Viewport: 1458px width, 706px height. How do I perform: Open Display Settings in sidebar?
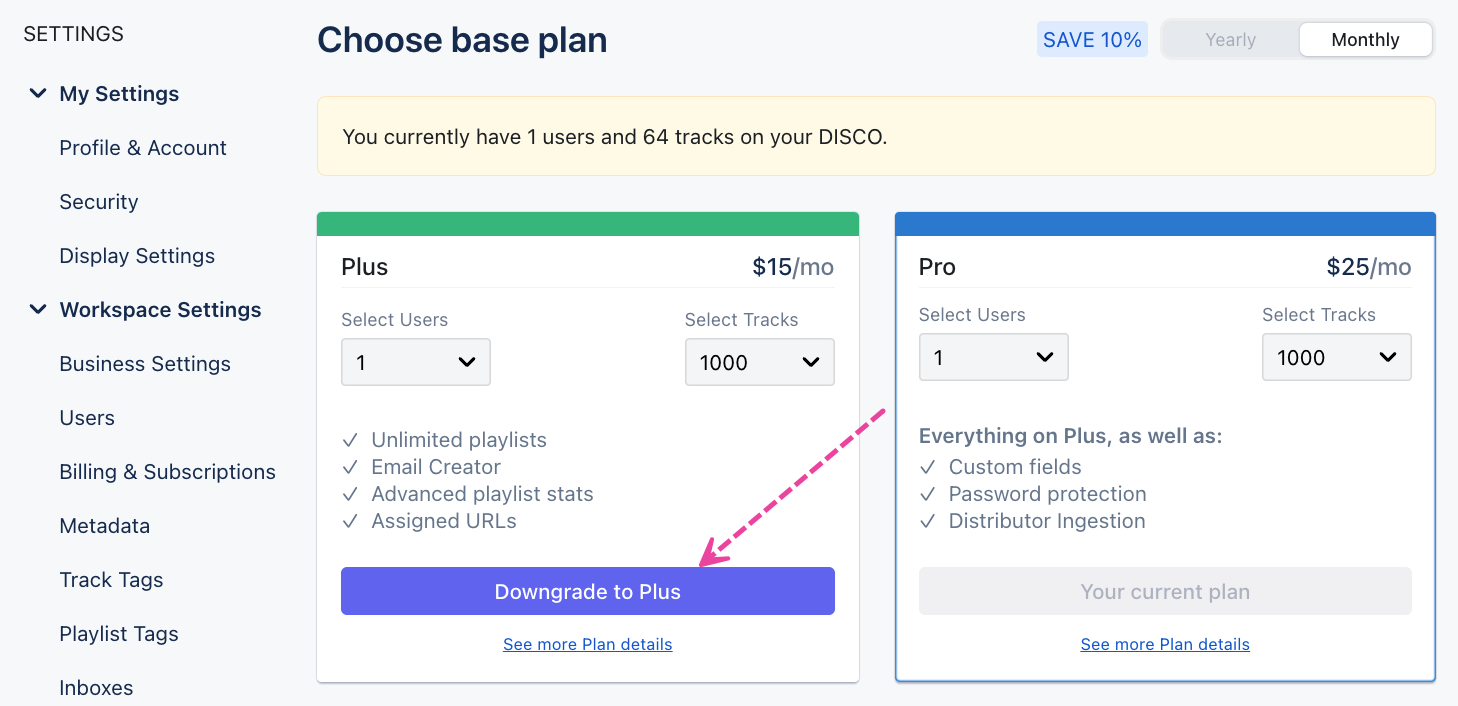coord(137,256)
